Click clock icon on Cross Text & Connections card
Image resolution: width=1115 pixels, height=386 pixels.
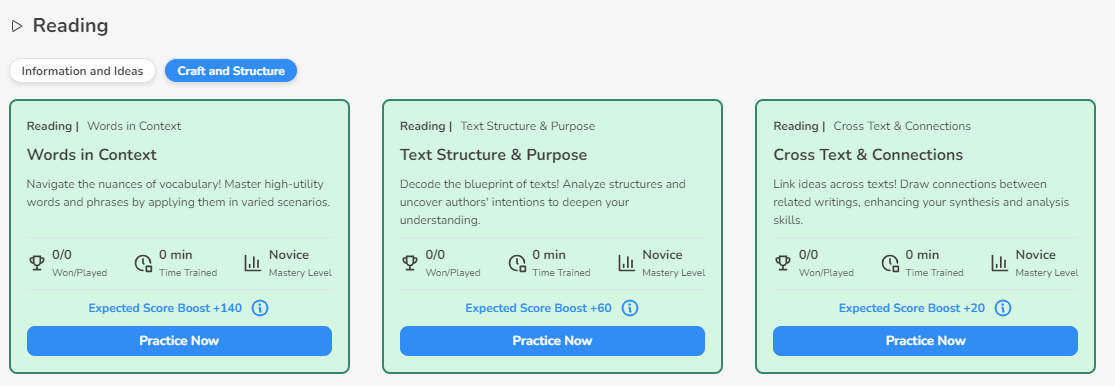[x=890, y=264]
